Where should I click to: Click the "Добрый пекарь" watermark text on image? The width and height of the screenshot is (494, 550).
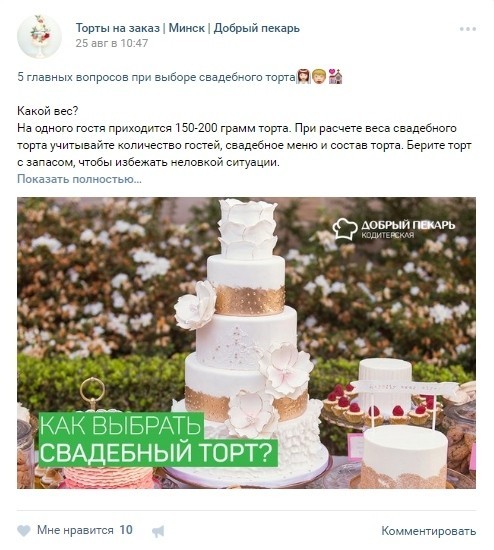click(x=408, y=225)
